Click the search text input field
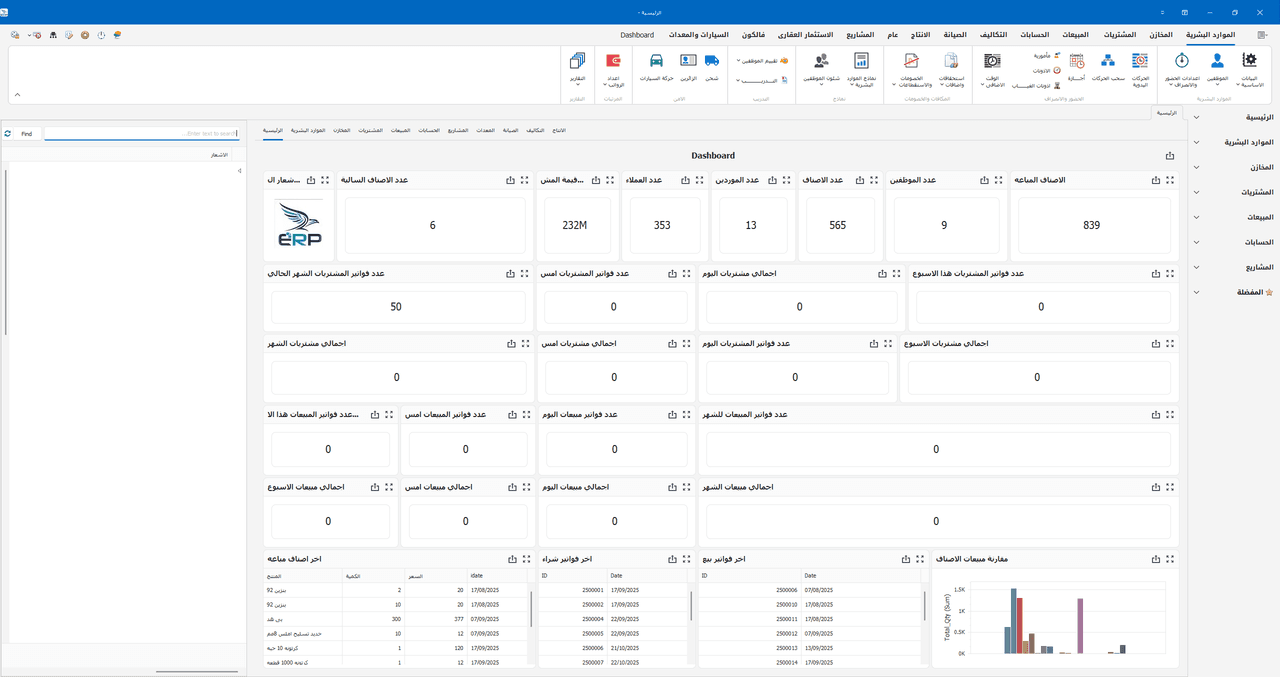Image resolution: width=1280 pixels, height=677 pixels. coord(142,133)
